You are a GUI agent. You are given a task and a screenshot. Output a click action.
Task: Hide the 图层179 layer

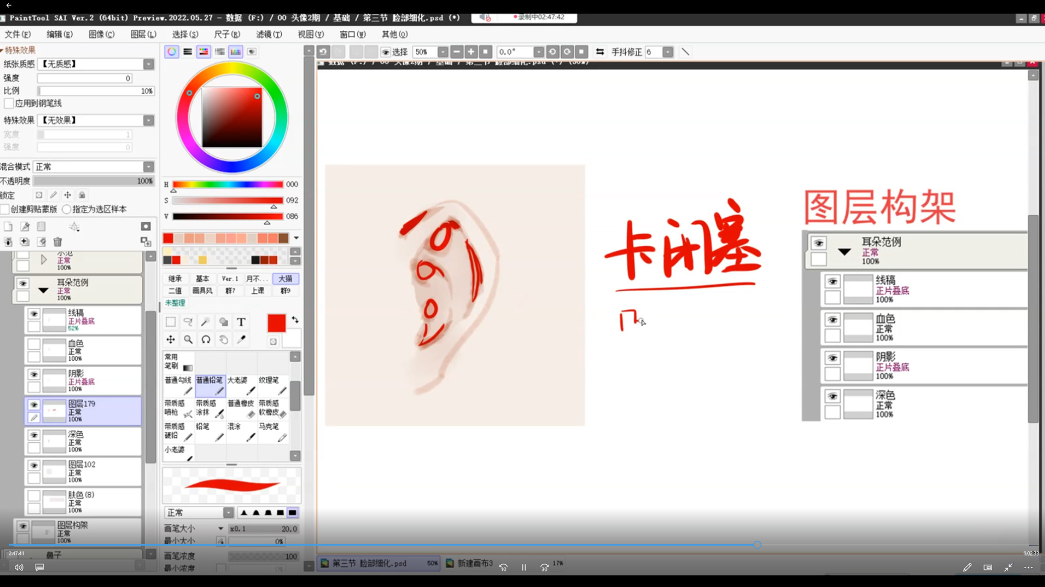(x=34, y=404)
